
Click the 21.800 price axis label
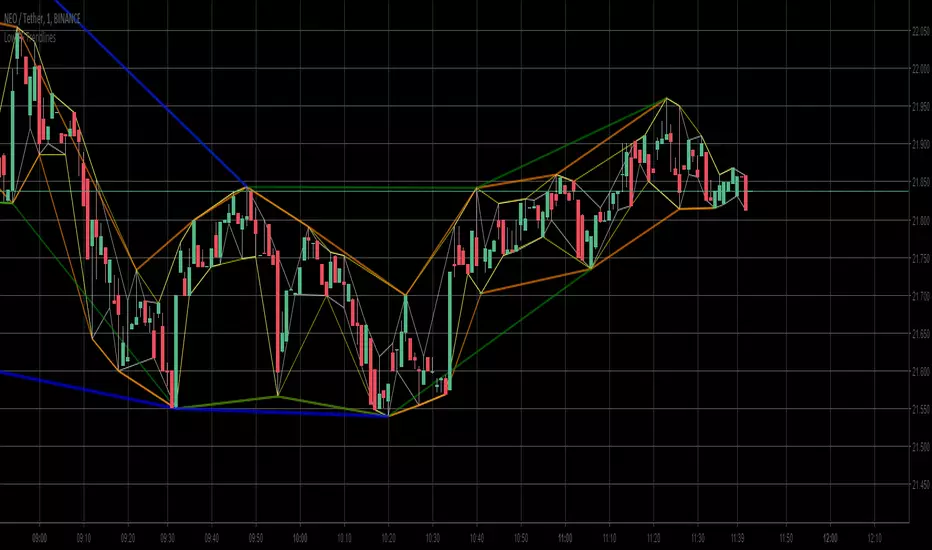pyautogui.click(x=921, y=221)
